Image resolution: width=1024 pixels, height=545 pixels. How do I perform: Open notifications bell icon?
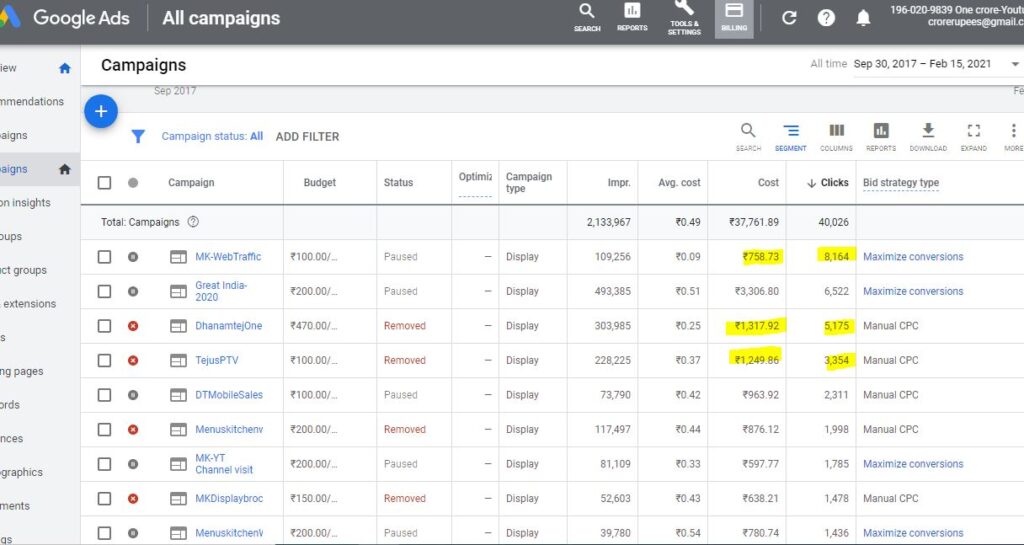point(863,18)
